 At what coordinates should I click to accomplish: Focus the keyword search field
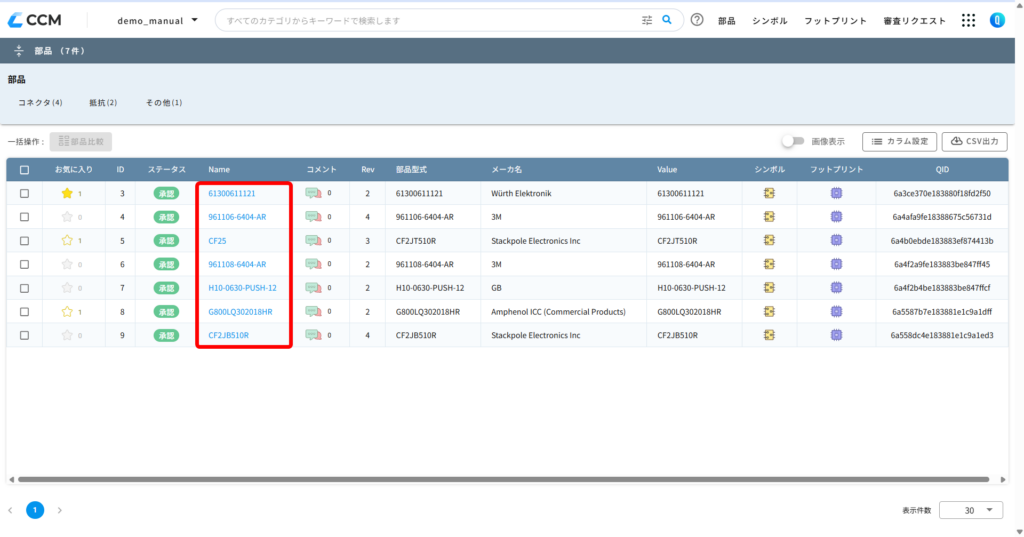click(x=430, y=20)
